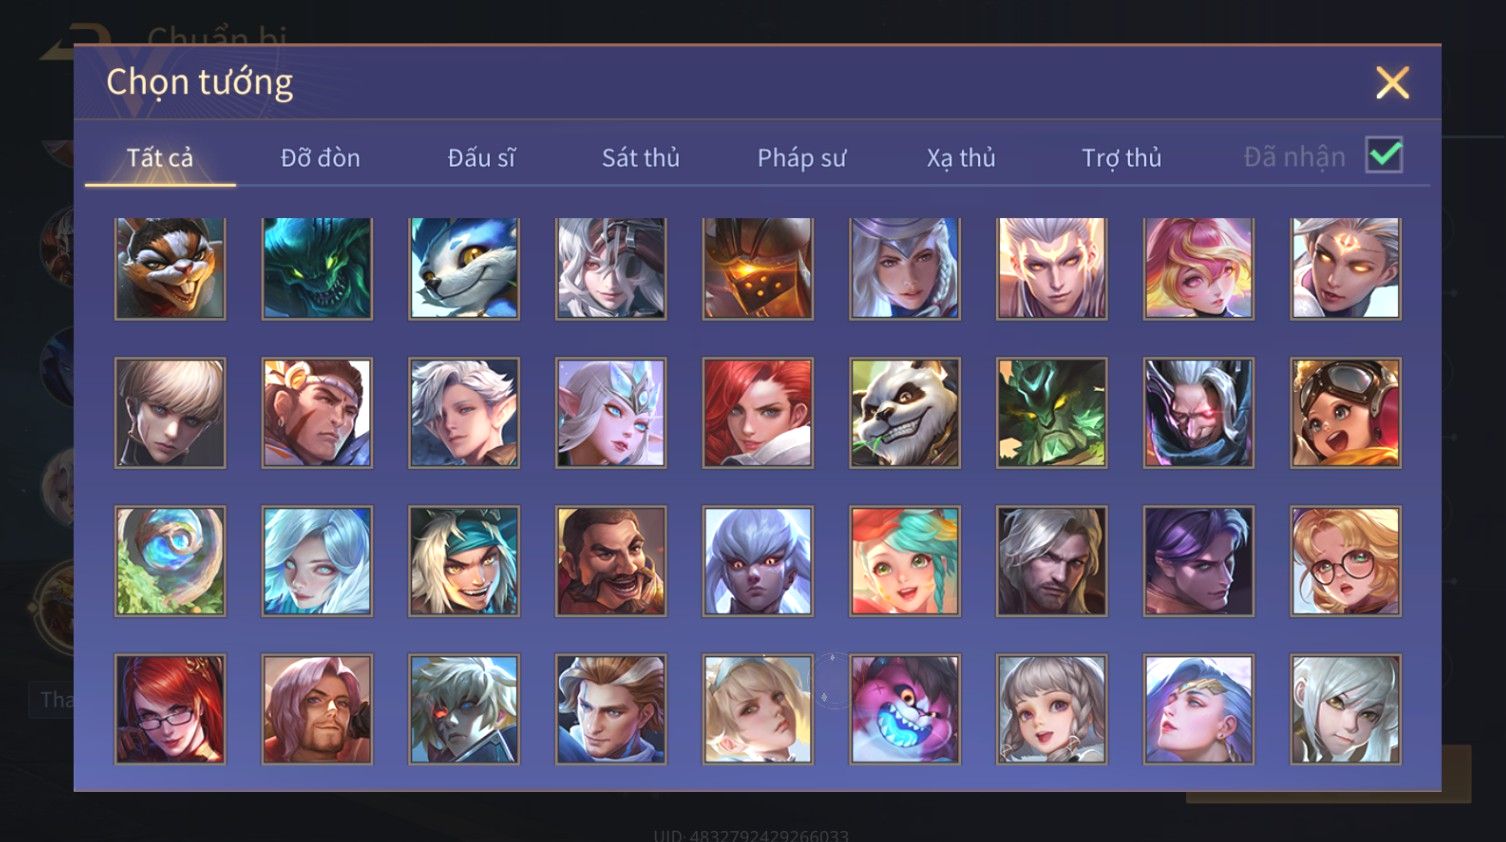
Task: Switch to the Đấu sĩ tab
Action: (x=481, y=158)
